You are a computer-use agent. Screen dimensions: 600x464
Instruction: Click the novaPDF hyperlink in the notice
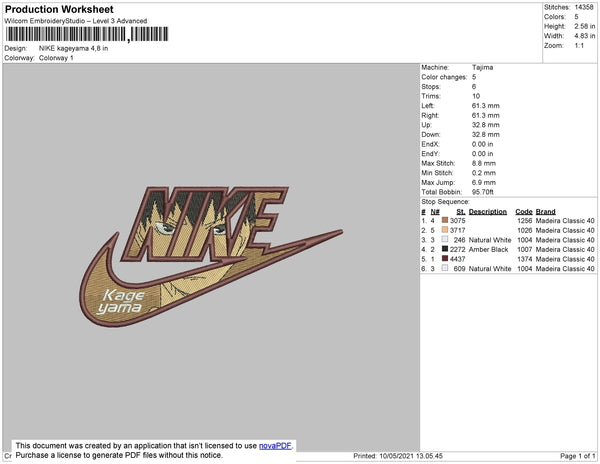[275, 446]
